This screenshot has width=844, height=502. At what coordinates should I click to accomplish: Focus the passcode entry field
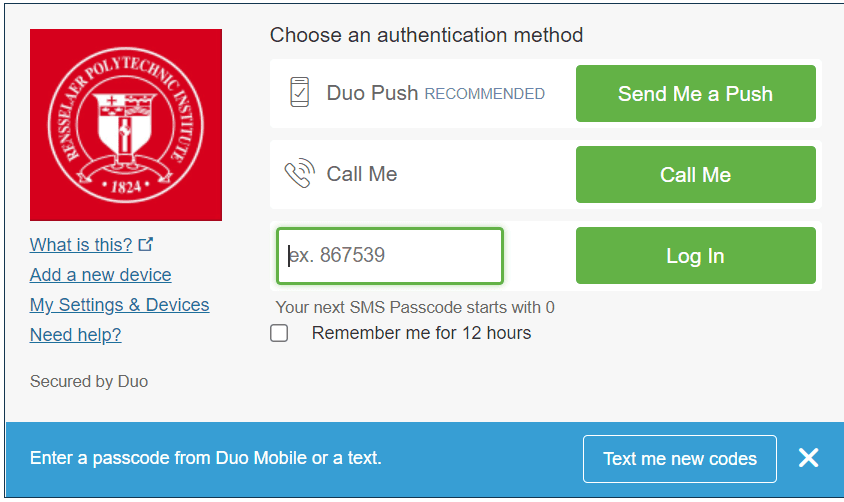pyautogui.click(x=390, y=256)
